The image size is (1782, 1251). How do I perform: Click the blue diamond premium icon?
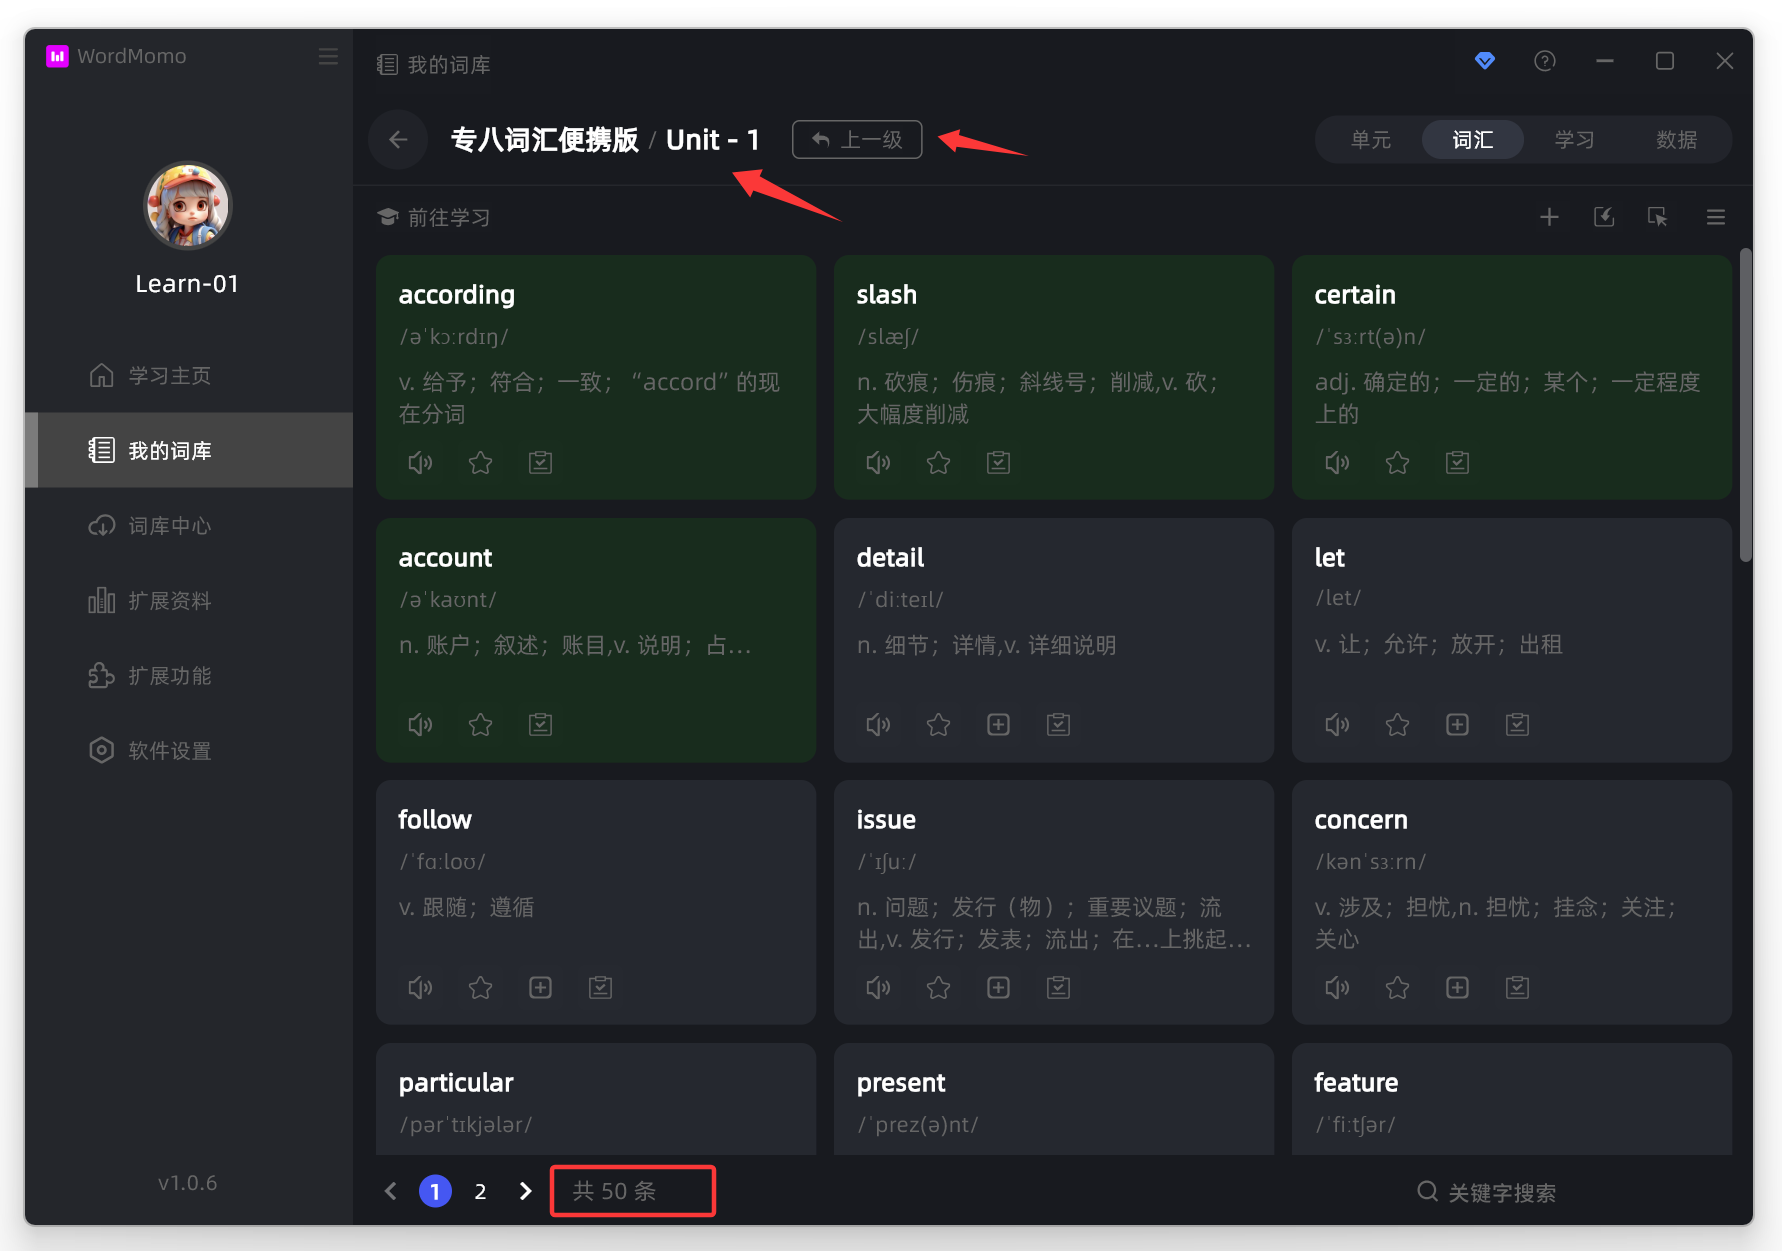tap(1485, 61)
